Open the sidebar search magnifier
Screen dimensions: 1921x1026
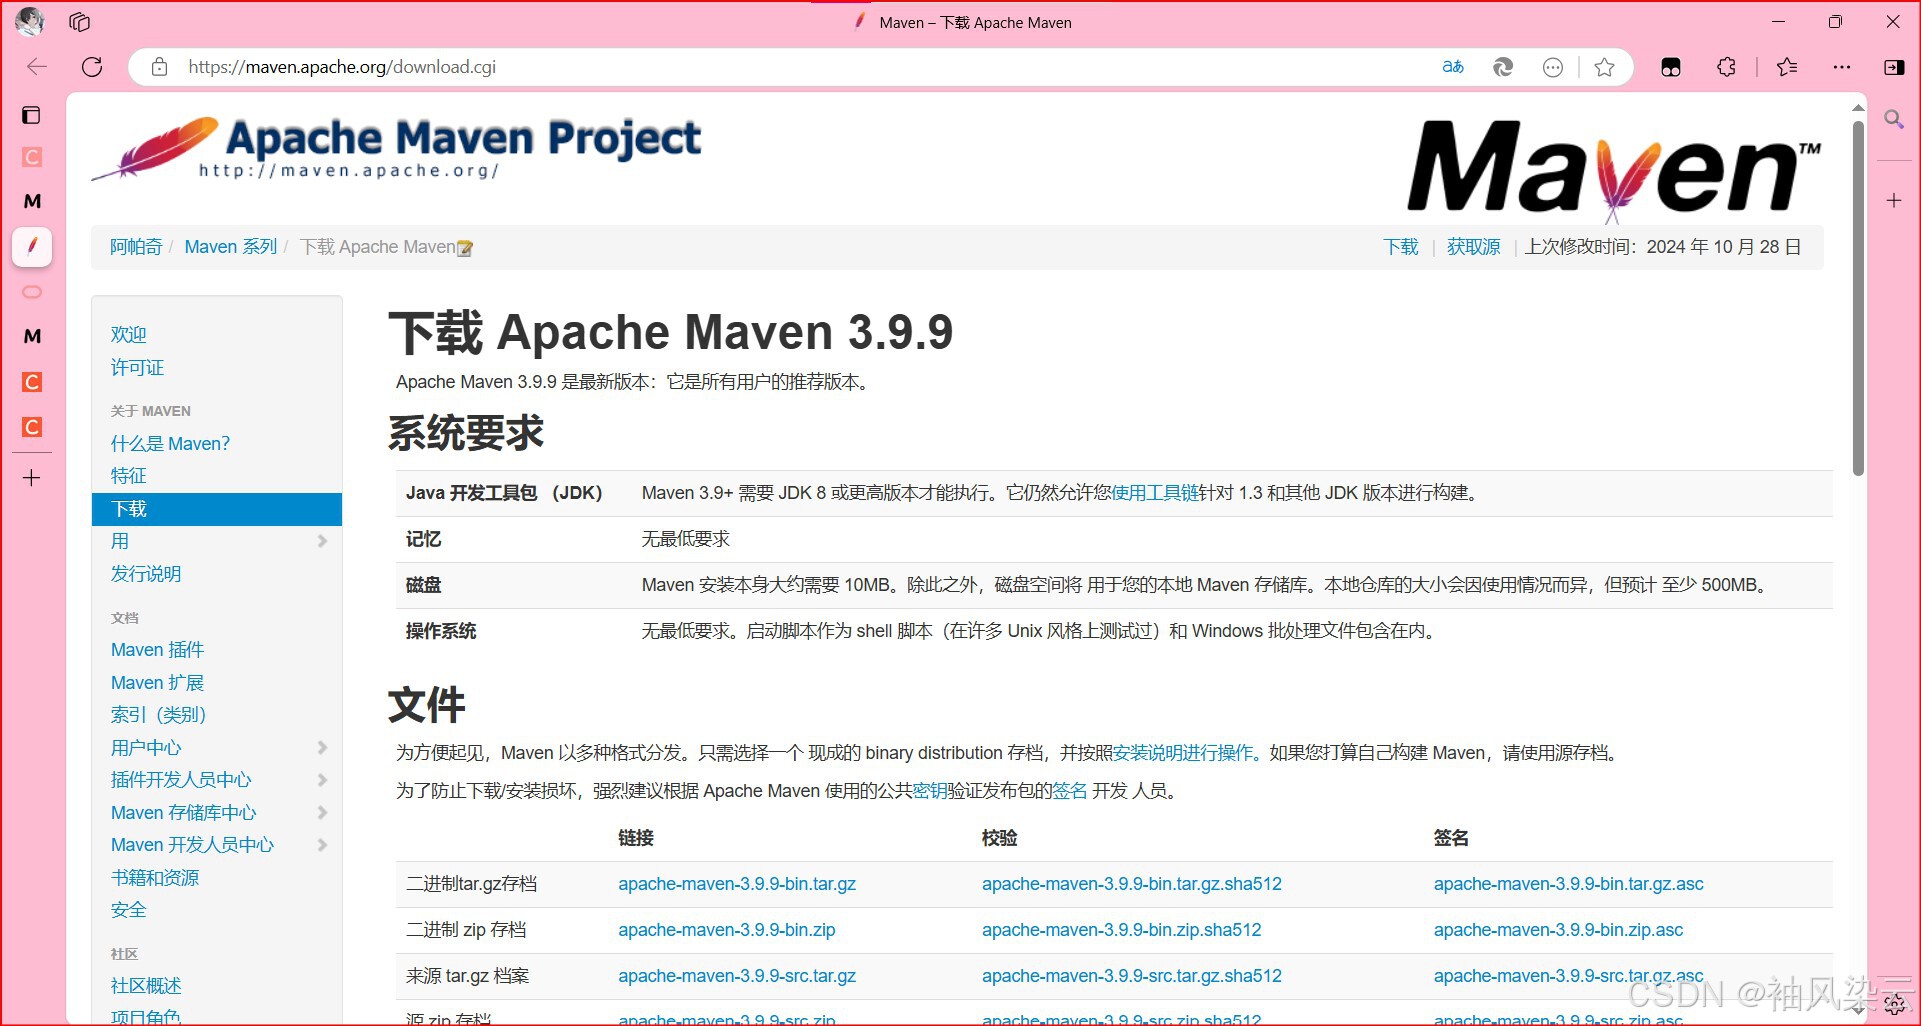(x=1894, y=119)
